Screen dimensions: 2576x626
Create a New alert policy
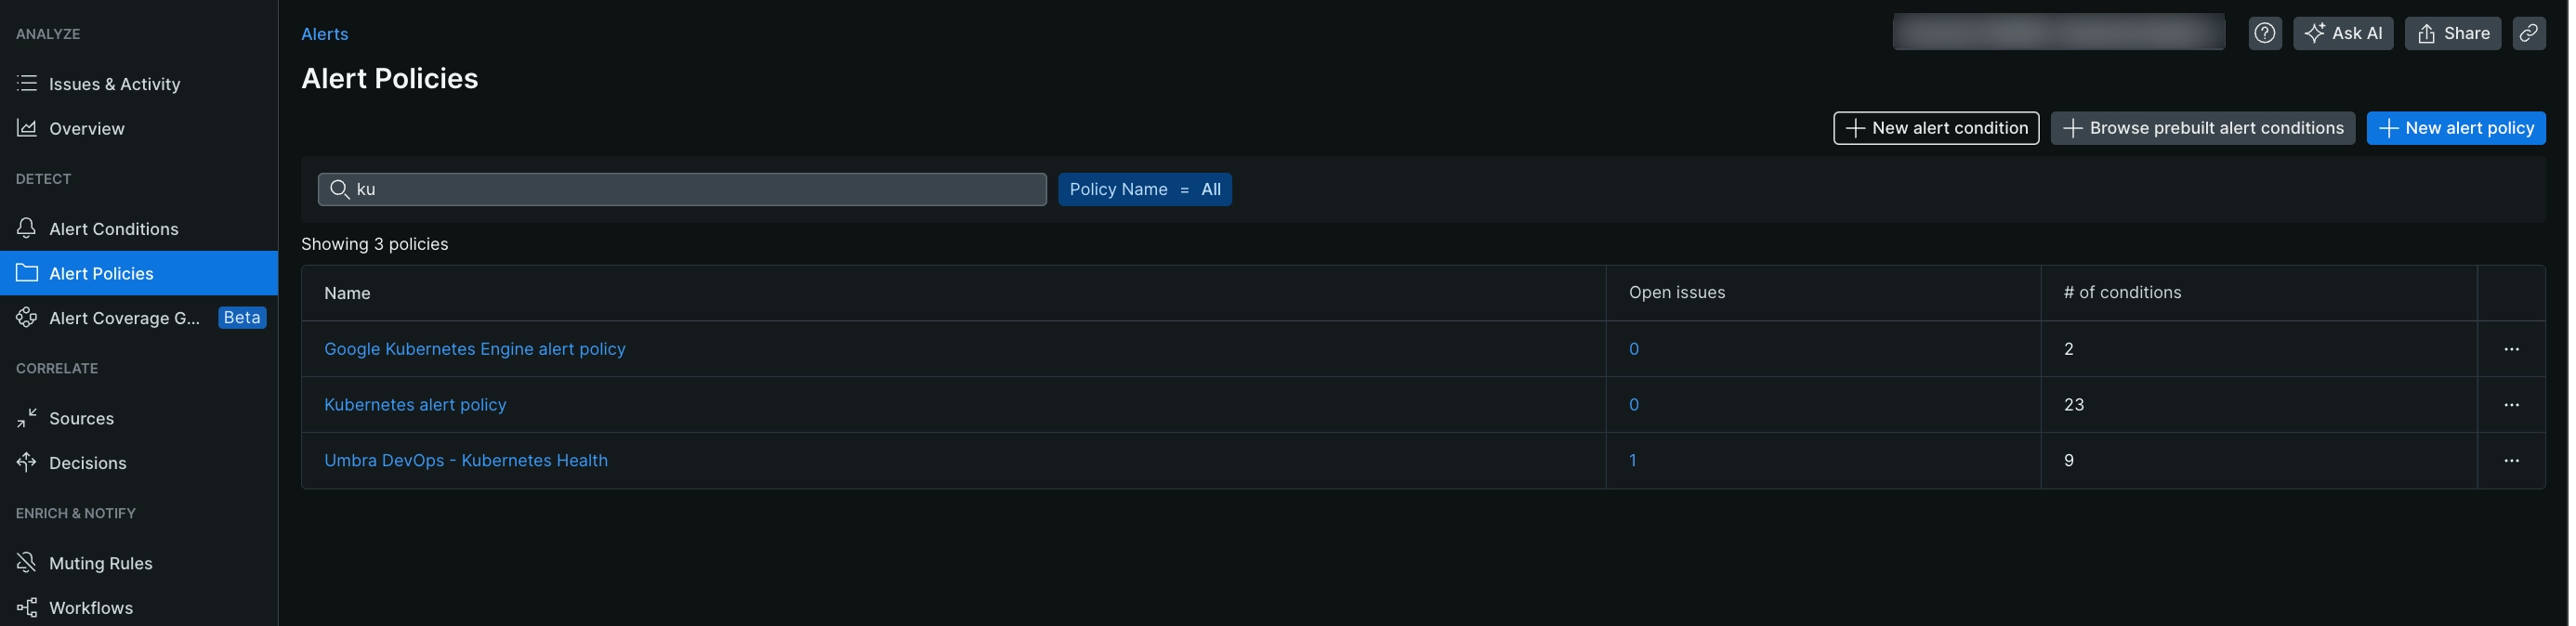pos(2455,128)
